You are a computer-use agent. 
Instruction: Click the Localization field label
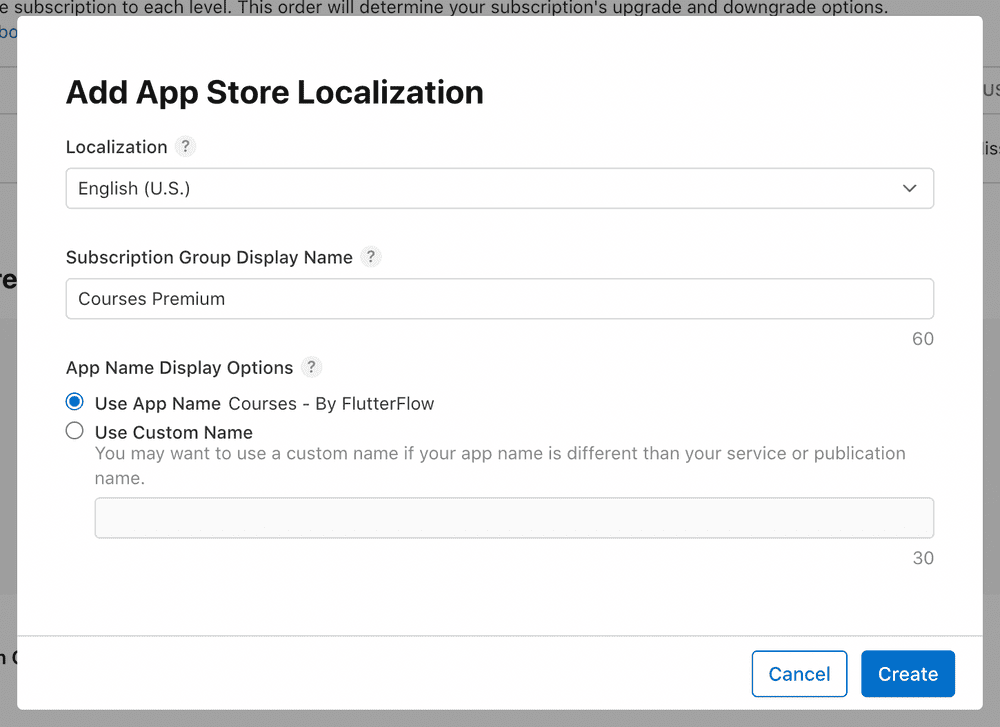point(116,147)
